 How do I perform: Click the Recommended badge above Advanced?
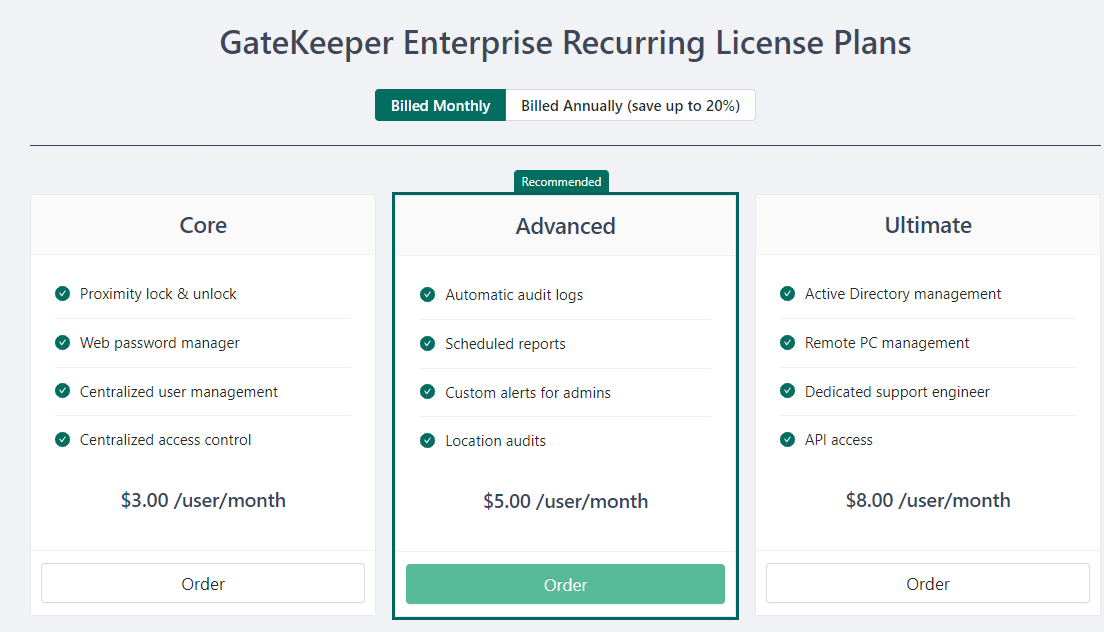pos(561,182)
